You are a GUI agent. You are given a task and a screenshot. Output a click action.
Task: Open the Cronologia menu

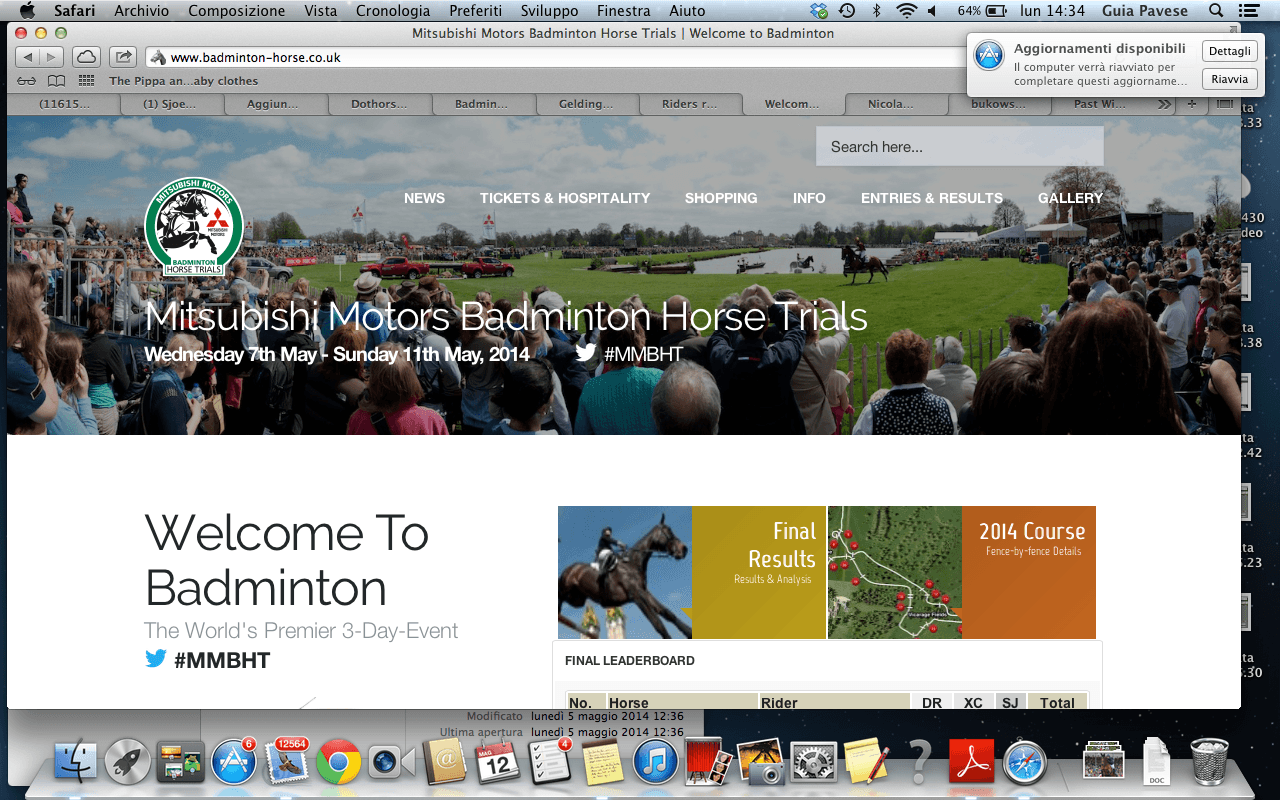[x=393, y=11]
